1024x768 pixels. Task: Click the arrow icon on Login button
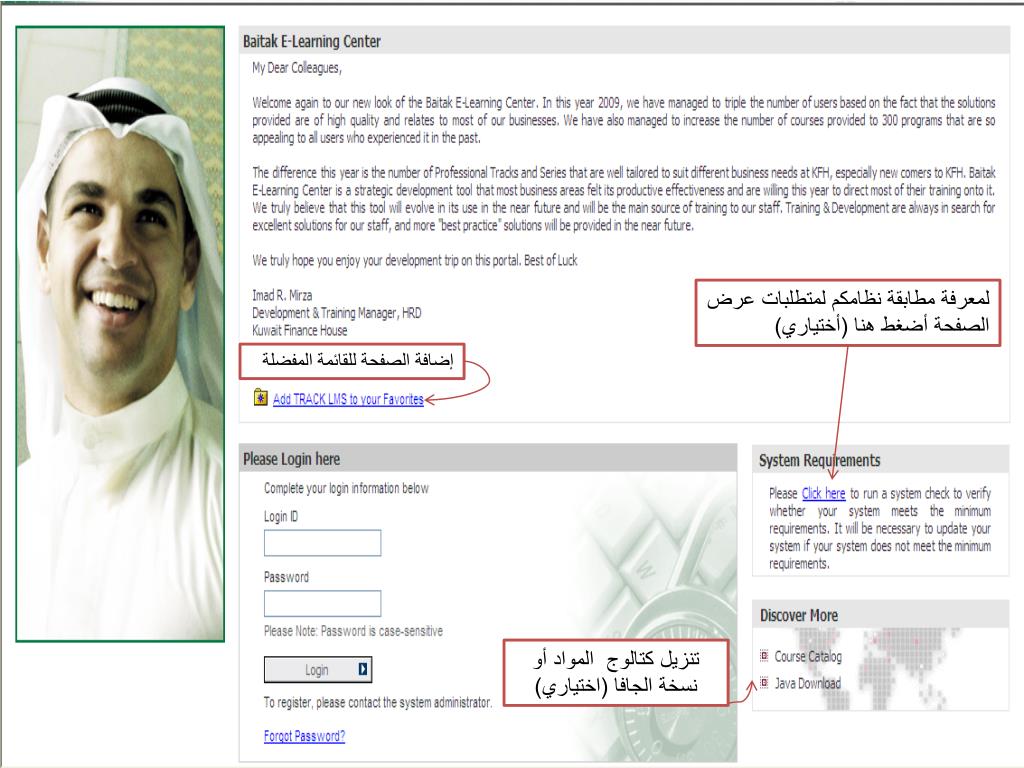[363, 669]
